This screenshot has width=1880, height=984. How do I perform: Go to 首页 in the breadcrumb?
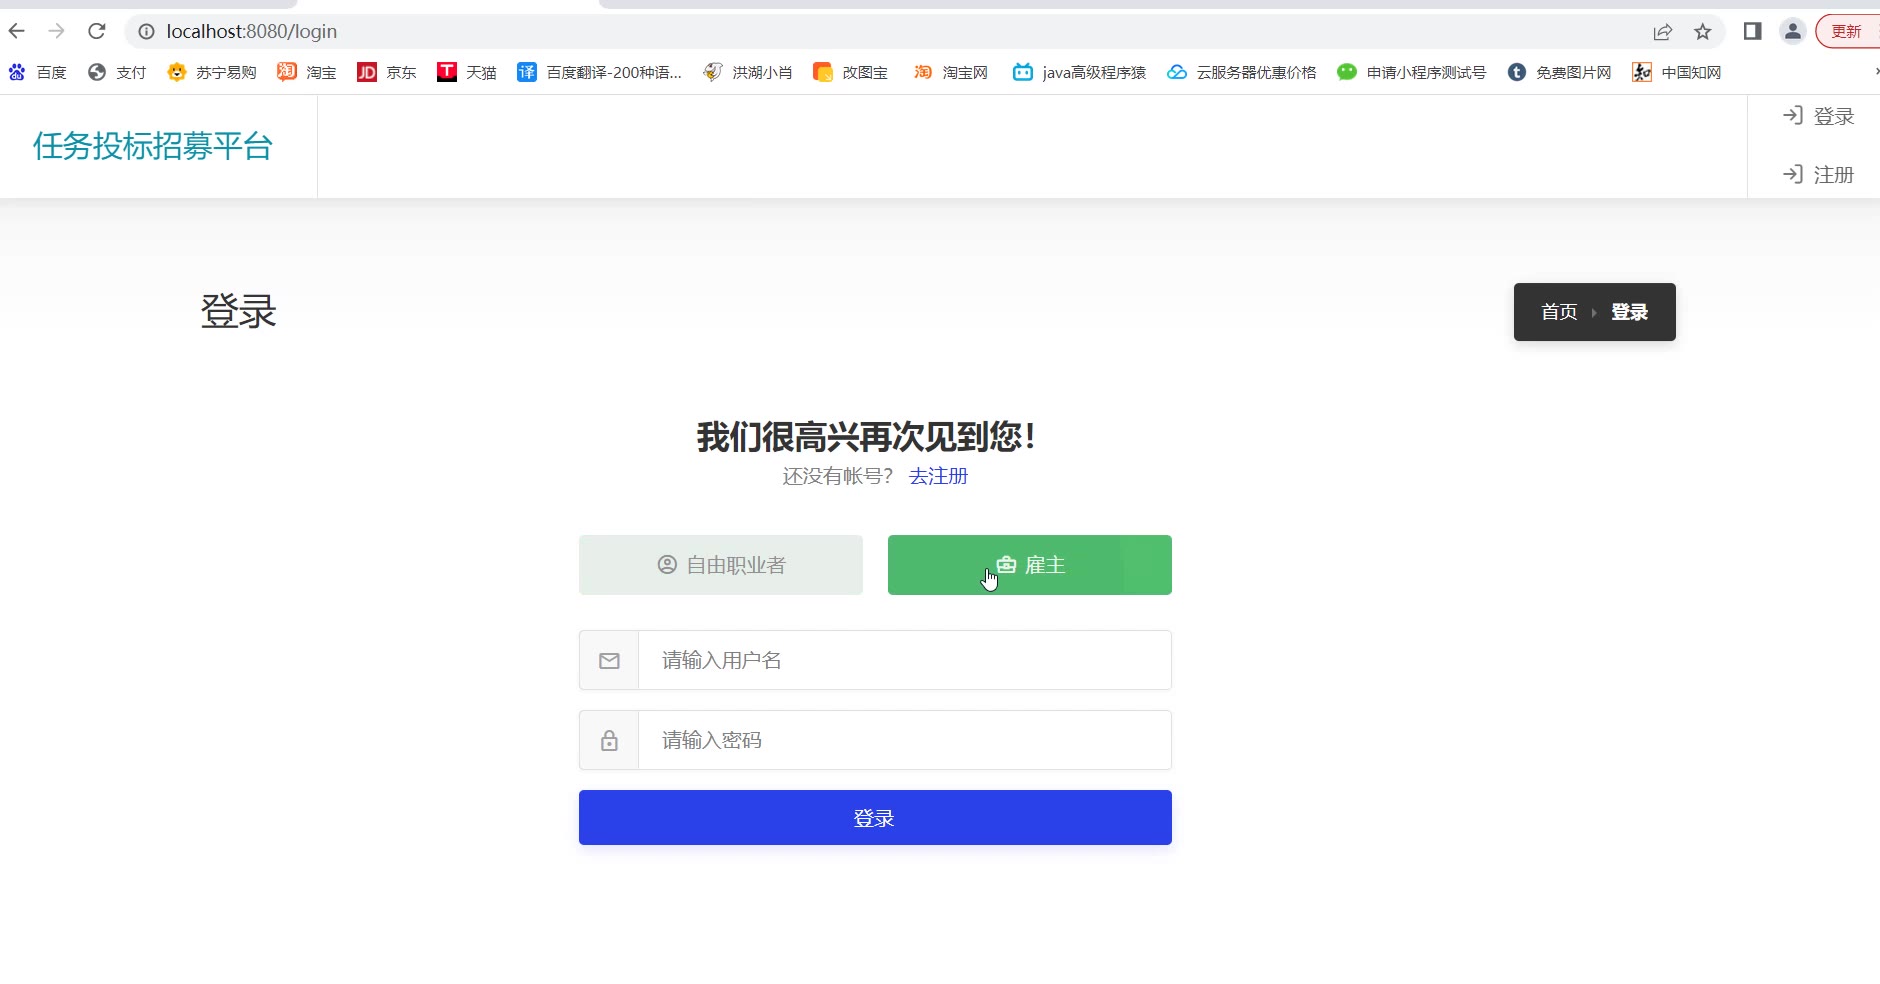click(1559, 312)
